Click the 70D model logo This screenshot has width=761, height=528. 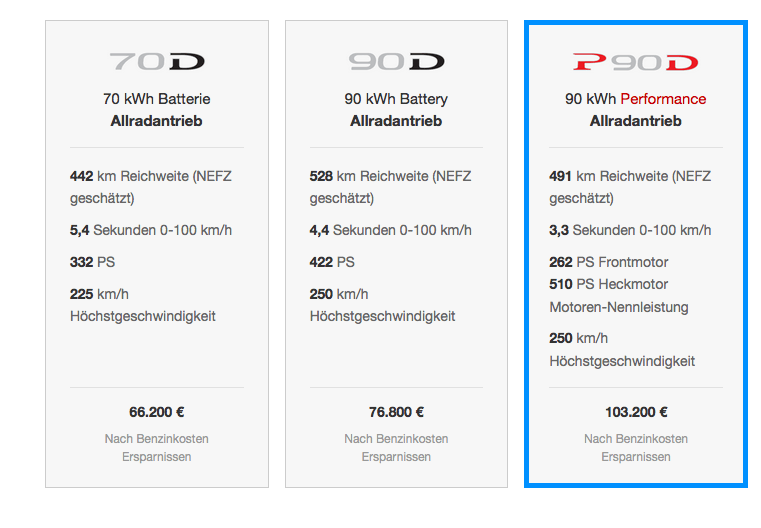click(157, 63)
